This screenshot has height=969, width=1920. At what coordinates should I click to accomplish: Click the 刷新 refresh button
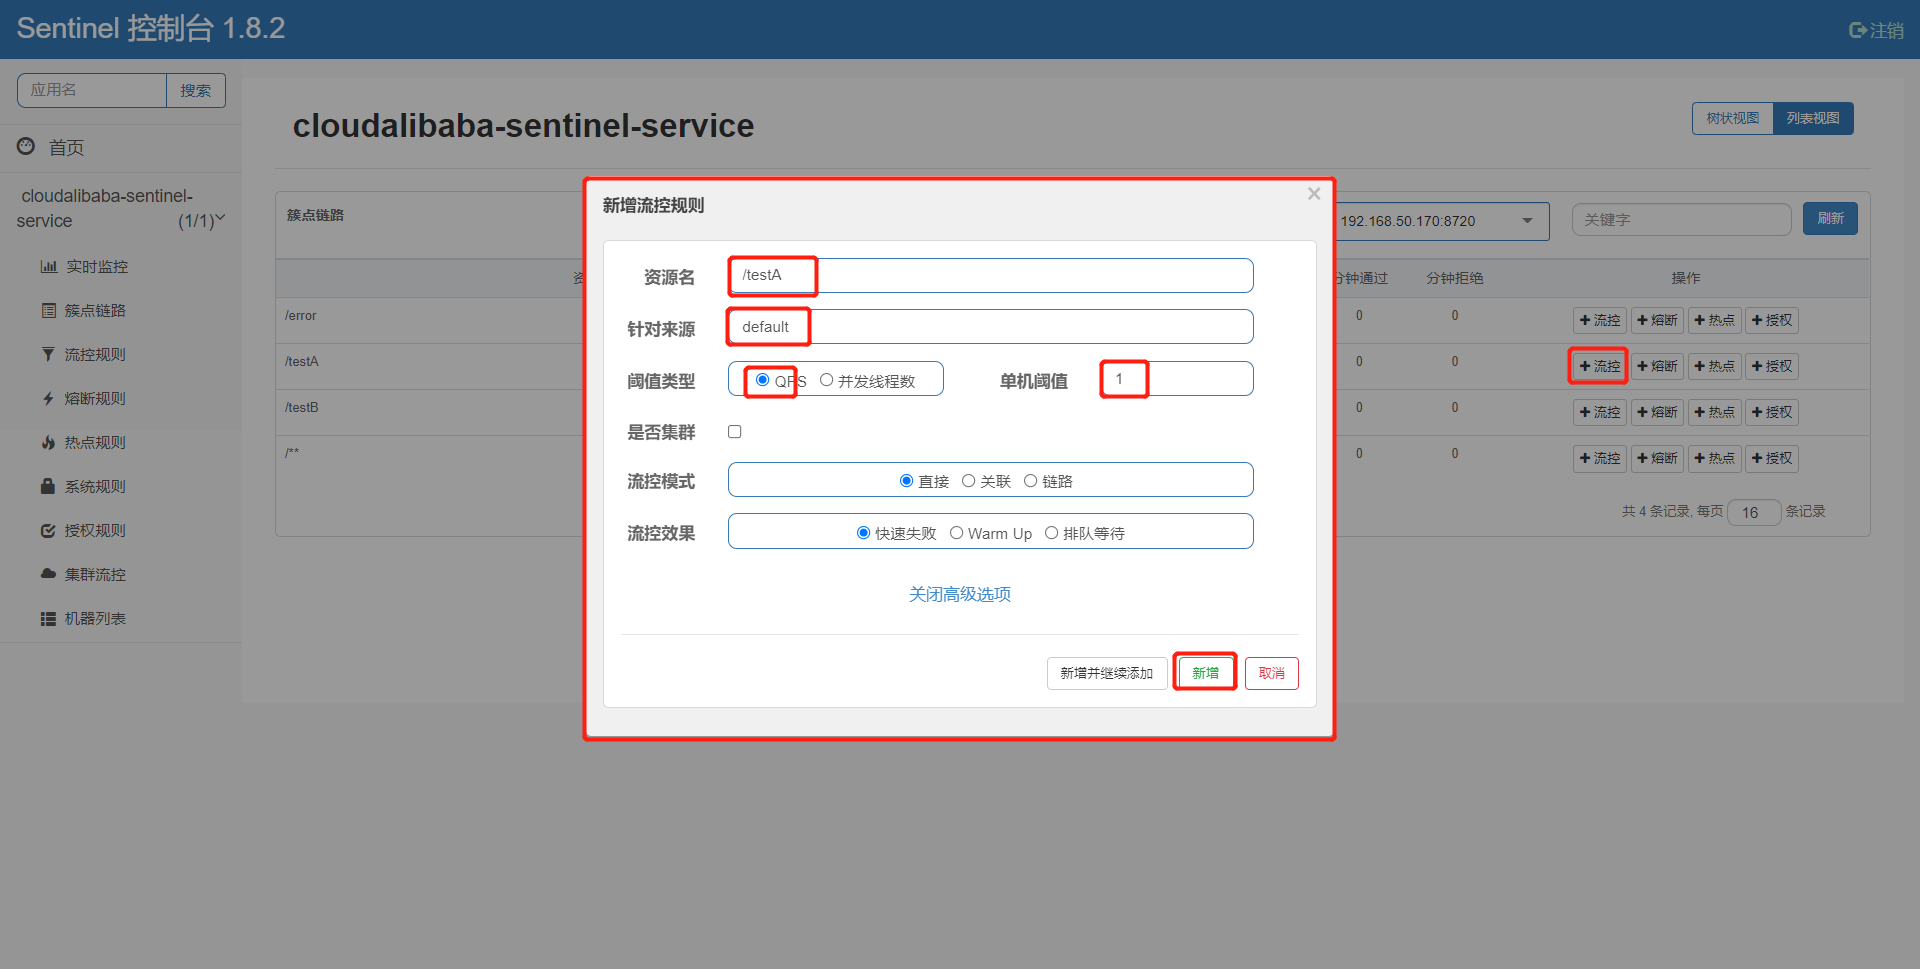(1830, 218)
